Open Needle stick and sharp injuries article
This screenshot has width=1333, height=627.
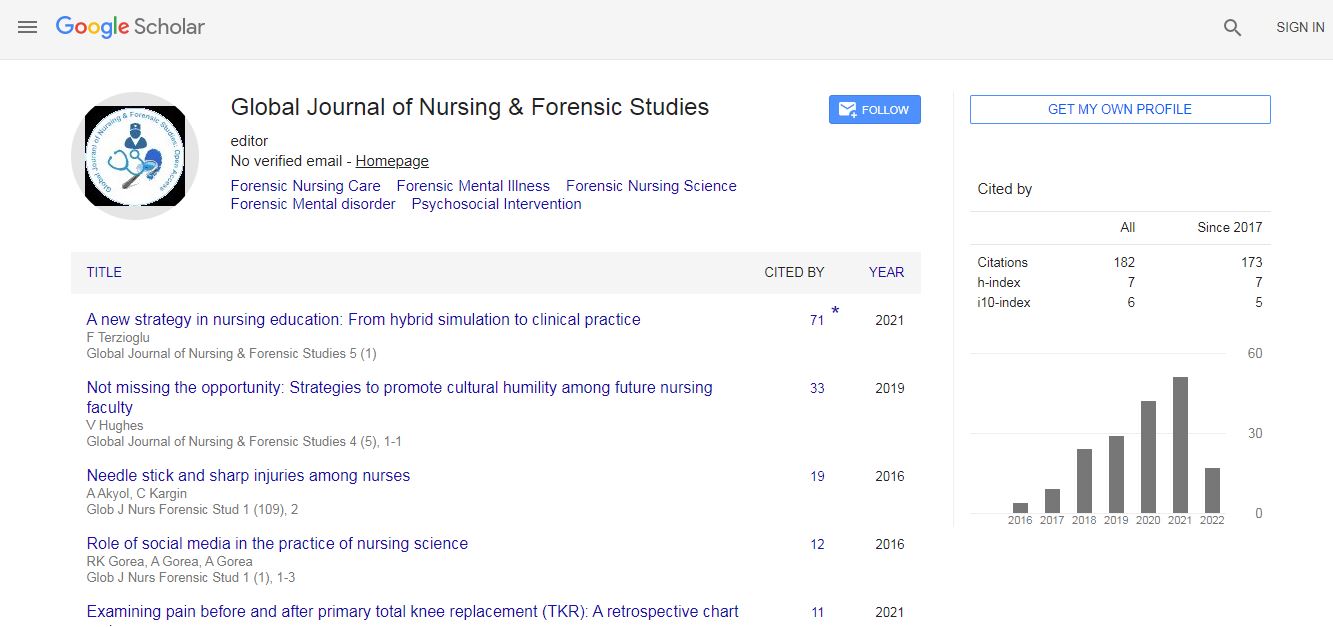pos(248,476)
